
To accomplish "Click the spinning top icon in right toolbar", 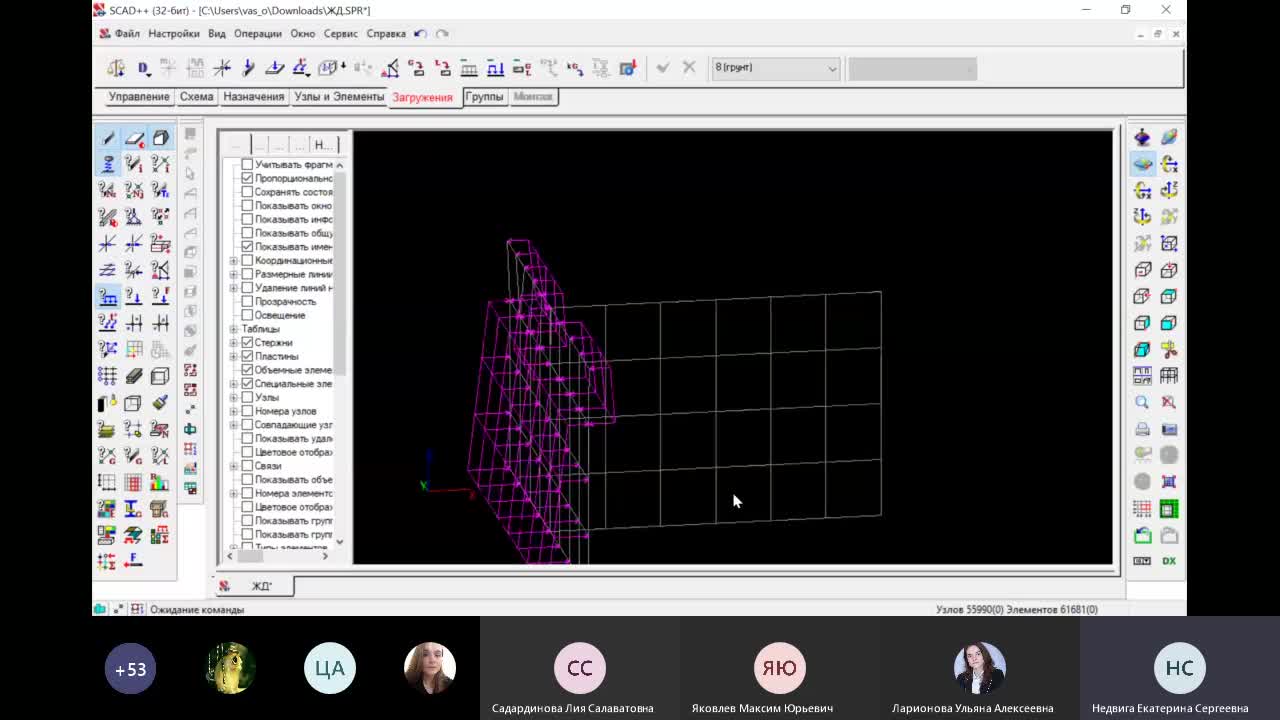I will click(1142, 137).
